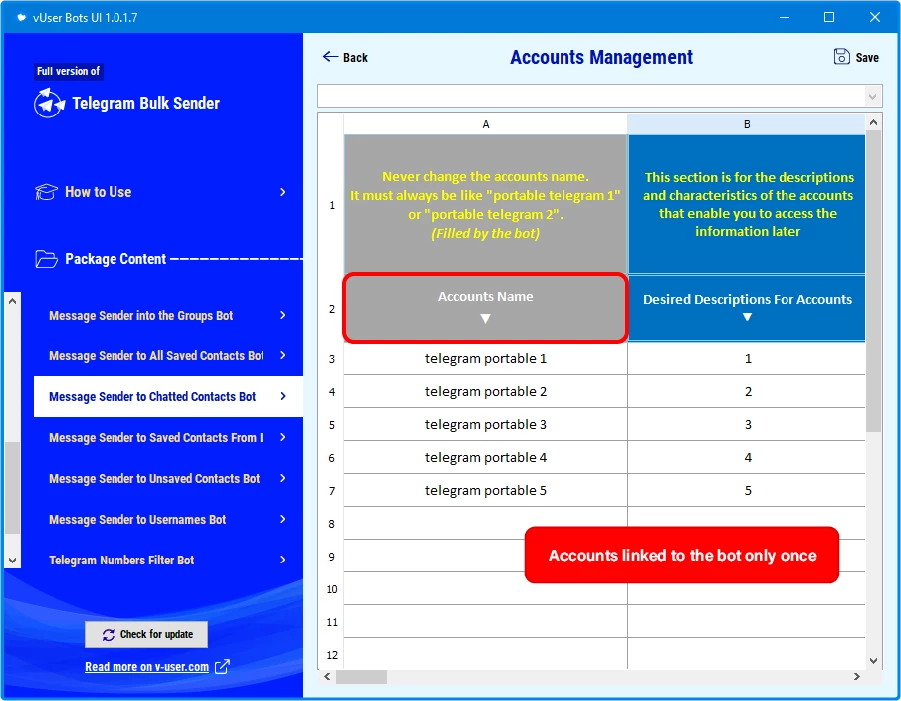Viewport: 901px width, 701px height.
Task: Open Message Sender to Saved Contacts From item
Action: (x=168, y=438)
